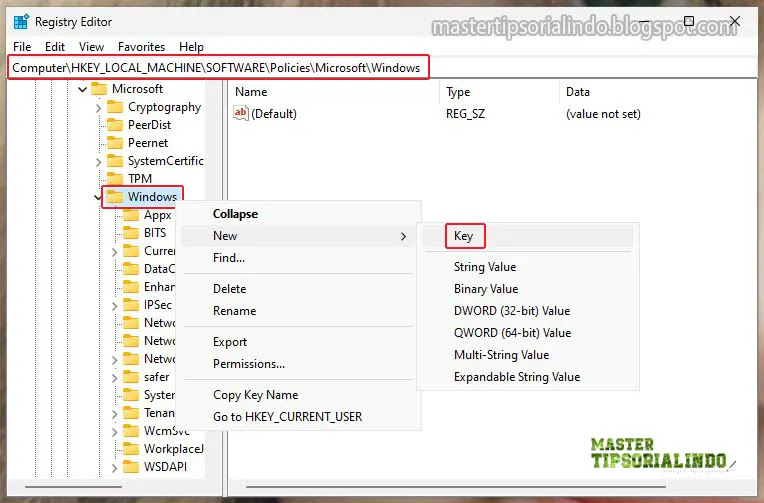The height and width of the screenshot is (503, 764).
Task: Select DWORD (32-bit) Value
Action: [x=528, y=310]
